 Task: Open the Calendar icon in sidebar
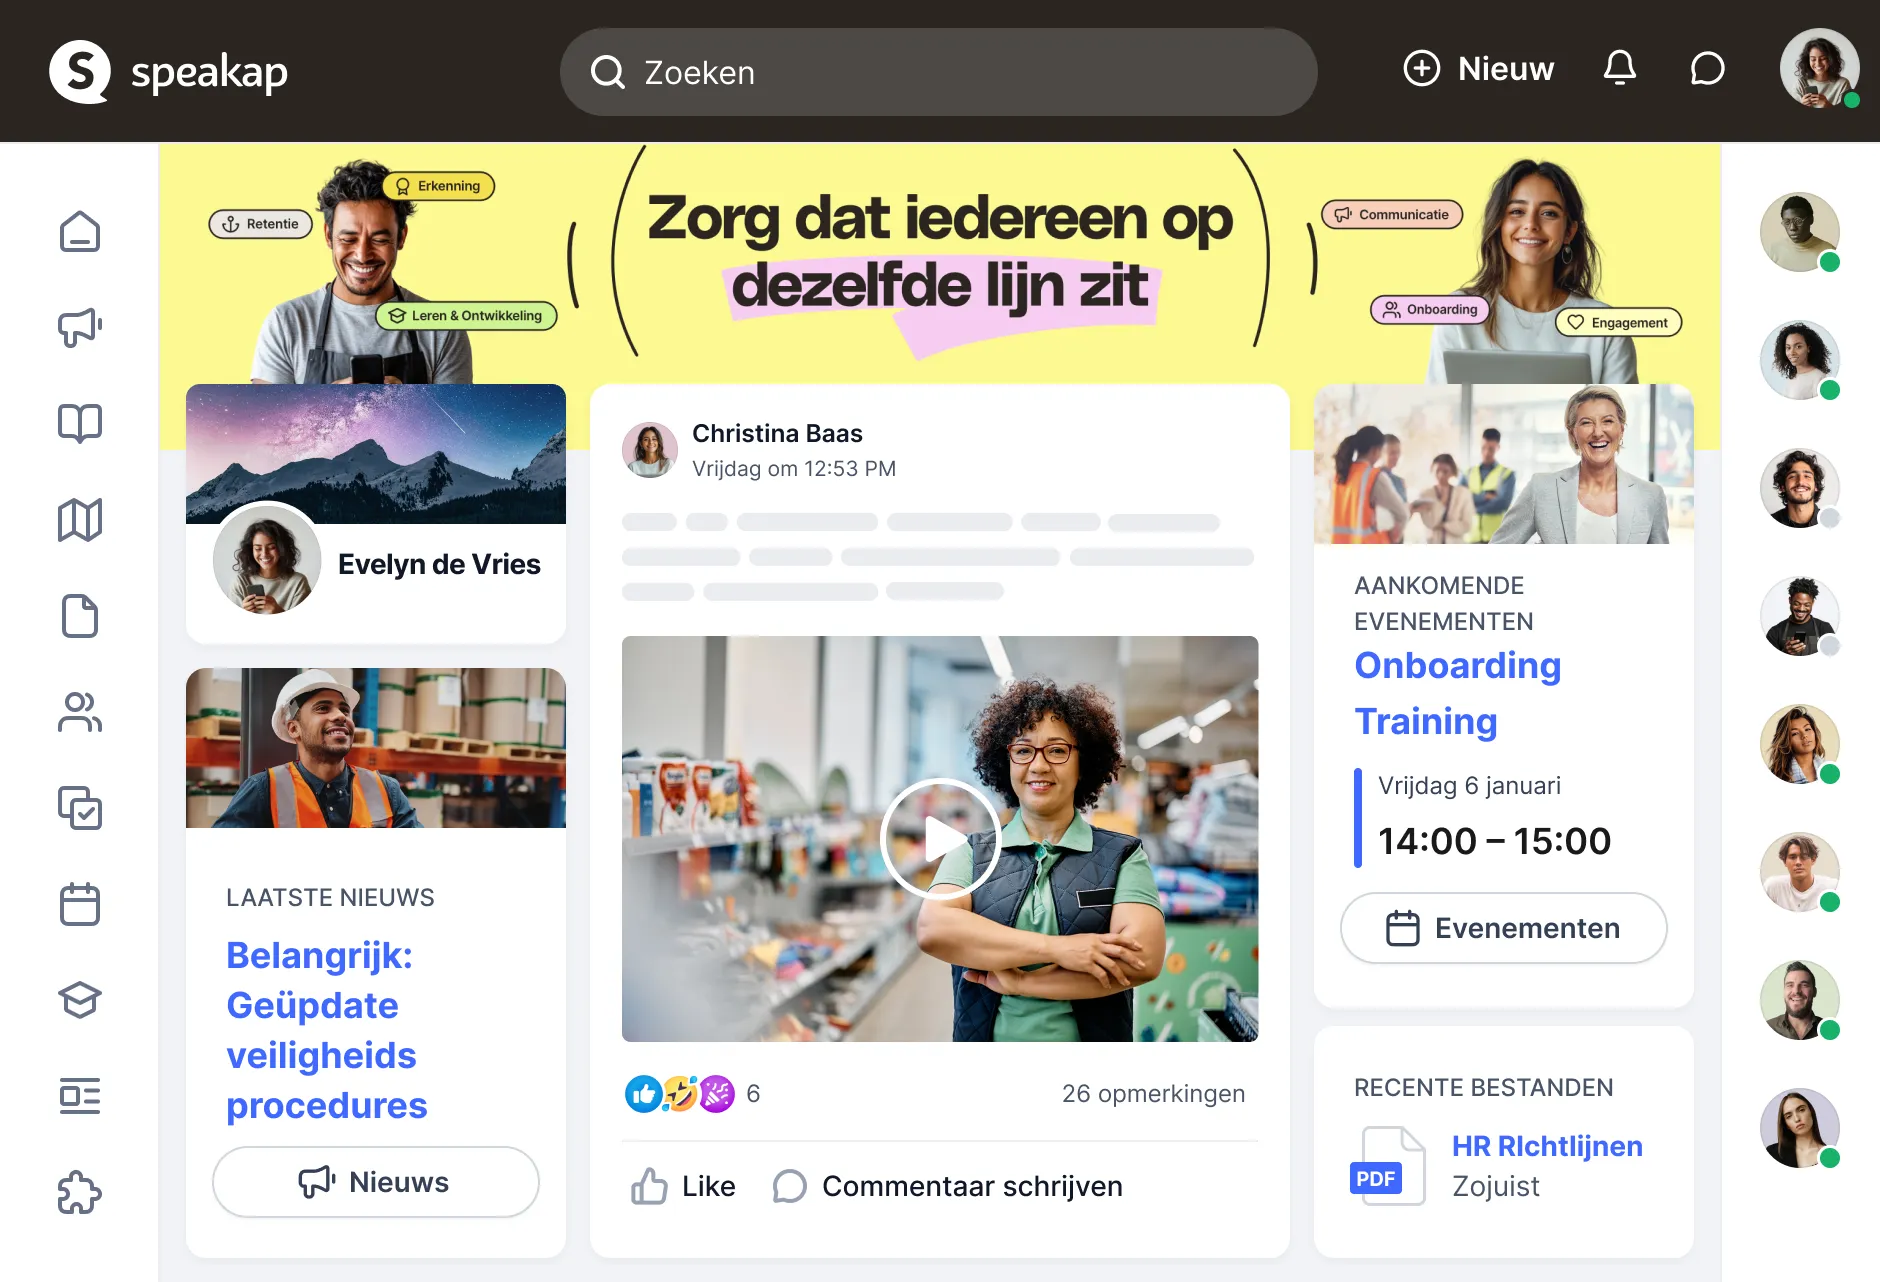[x=80, y=904]
